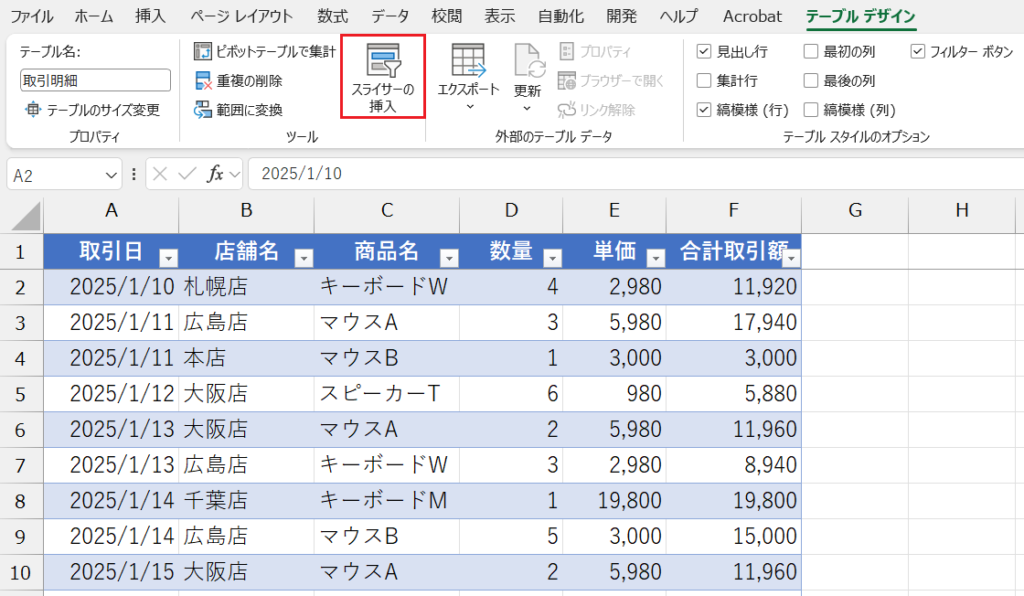Click inside the テーブル名 input field
The height and width of the screenshot is (596, 1024).
(x=94, y=79)
